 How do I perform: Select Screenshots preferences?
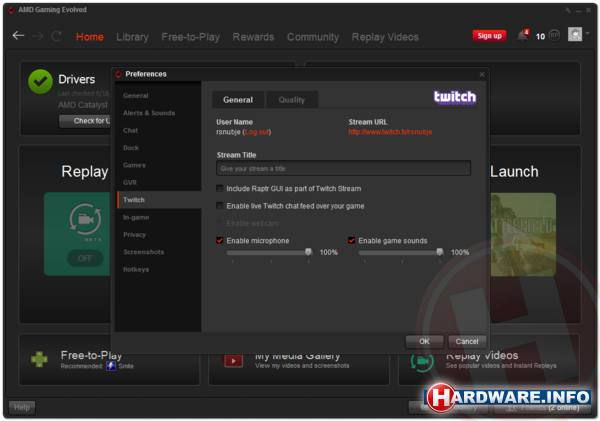(x=159, y=252)
